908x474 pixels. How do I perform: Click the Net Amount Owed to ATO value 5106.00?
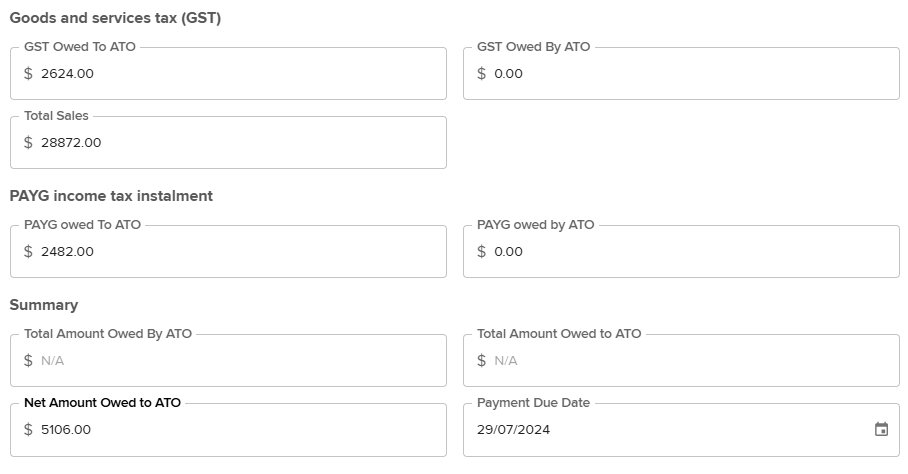(66, 429)
